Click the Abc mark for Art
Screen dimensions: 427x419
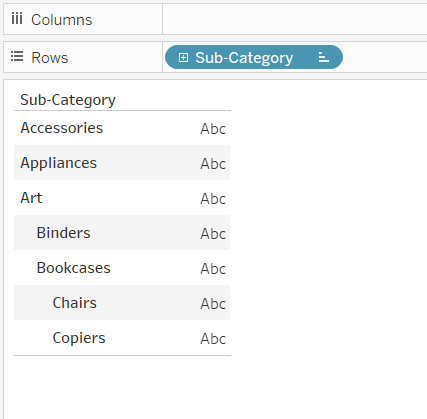[x=213, y=199]
